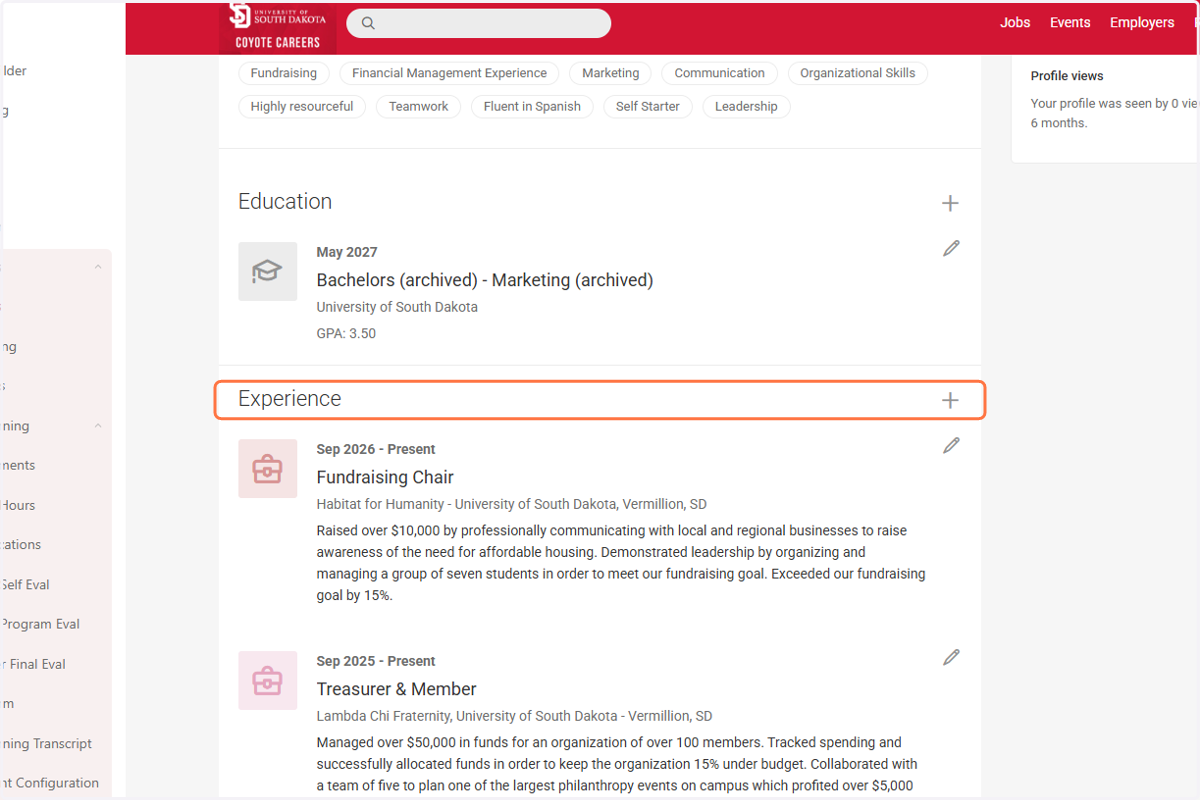
Task: Click the Coyote Careers logo
Action: [x=277, y=27]
